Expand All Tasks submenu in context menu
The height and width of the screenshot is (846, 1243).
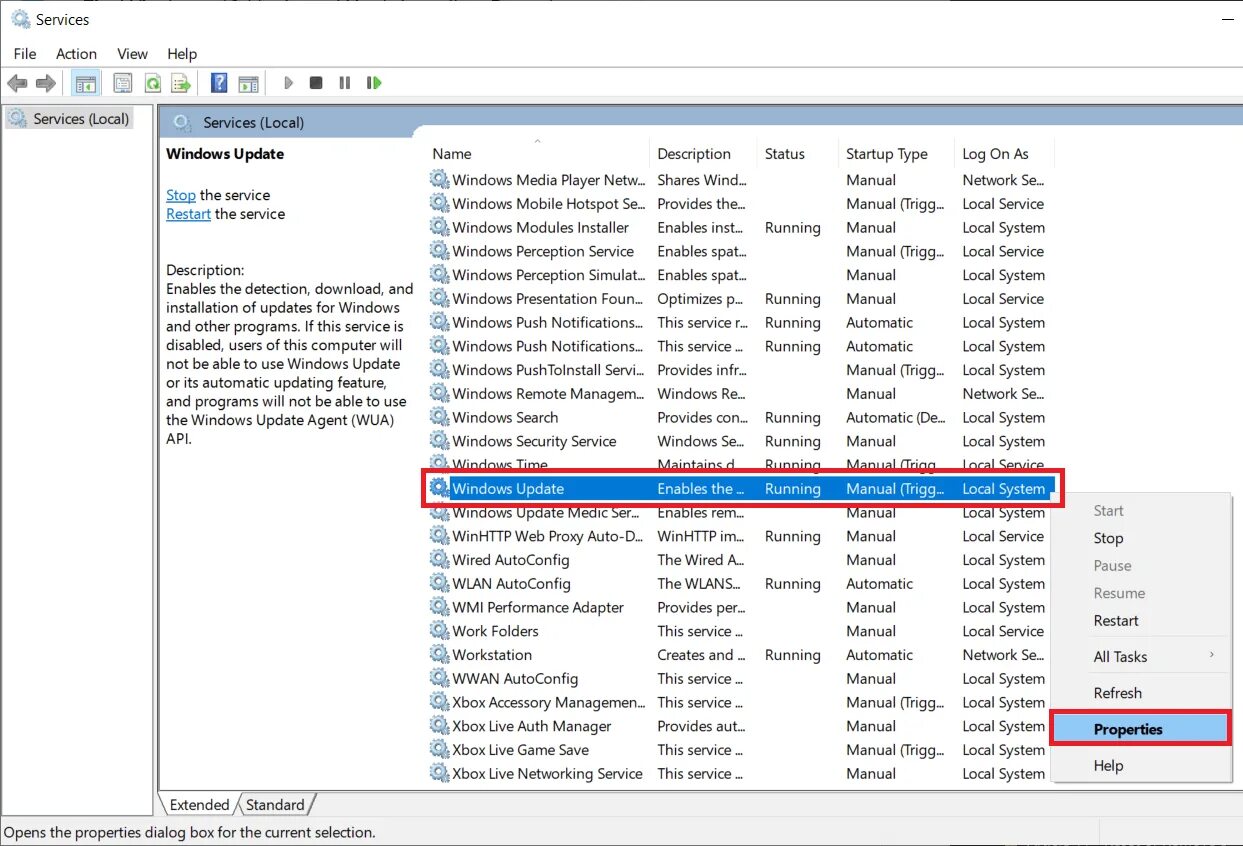(x=1141, y=656)
